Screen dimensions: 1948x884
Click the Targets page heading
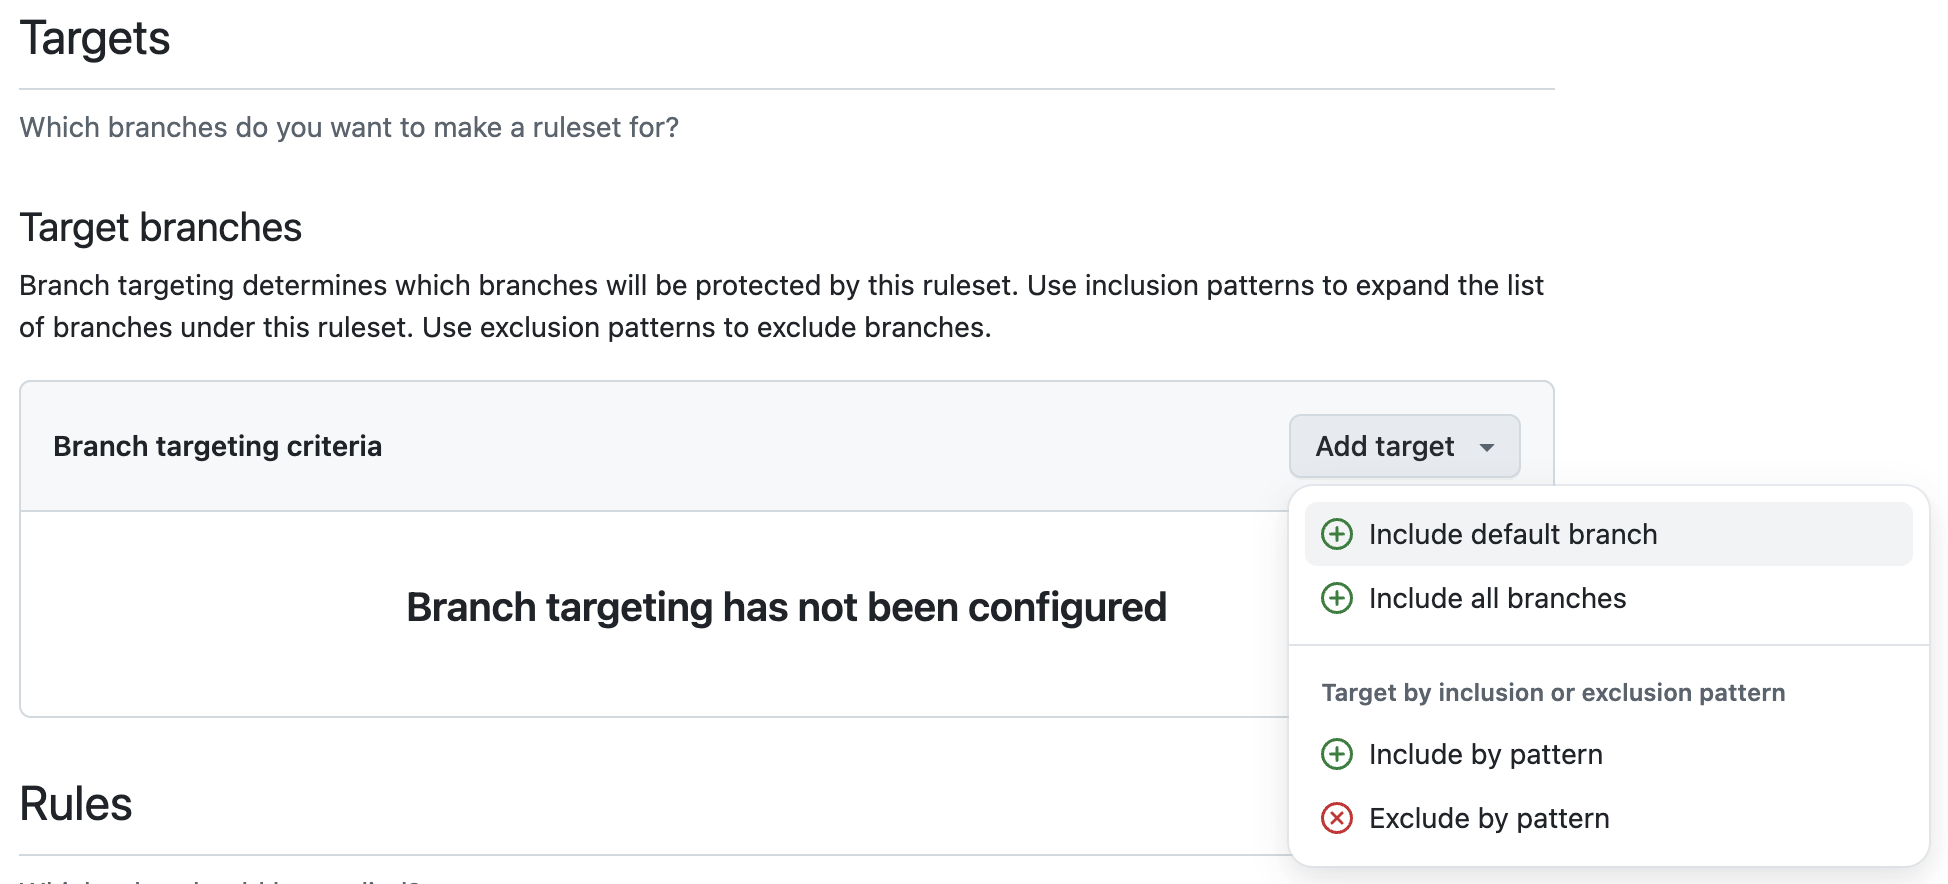point(95,39)
